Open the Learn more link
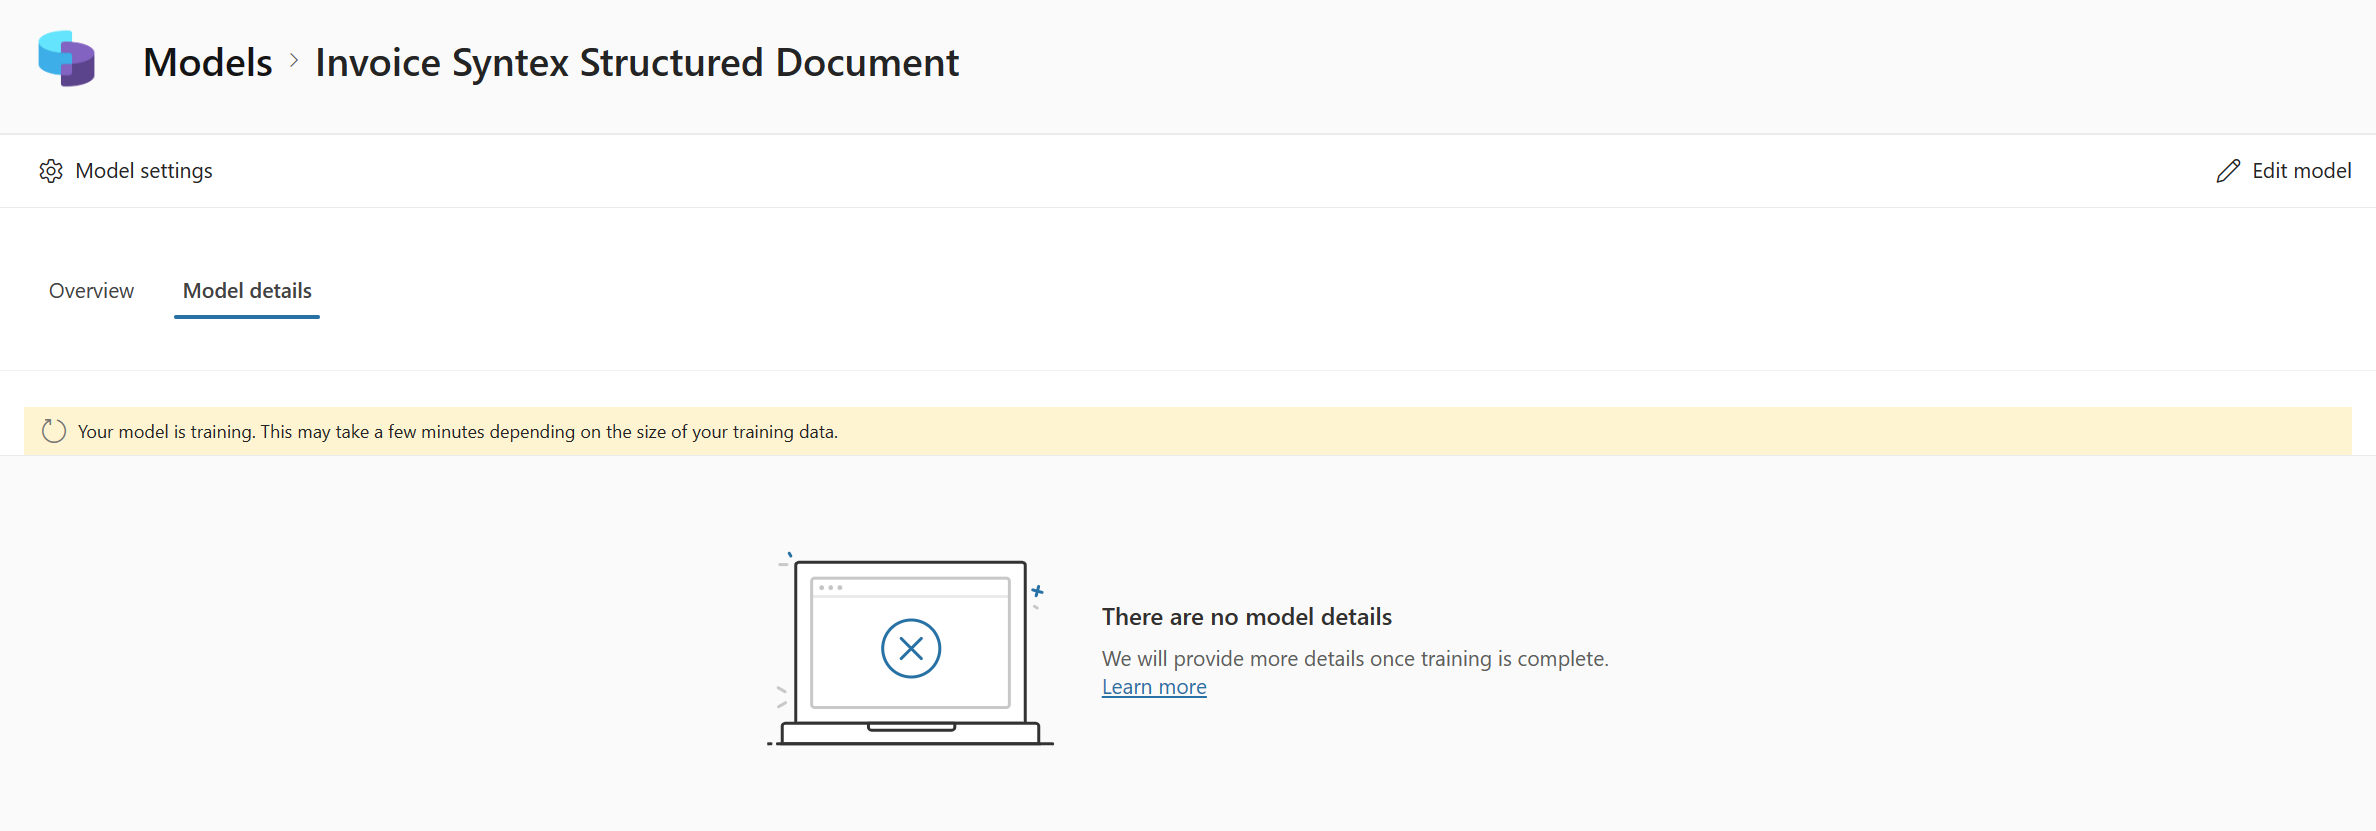 (x=1154, y=687)
